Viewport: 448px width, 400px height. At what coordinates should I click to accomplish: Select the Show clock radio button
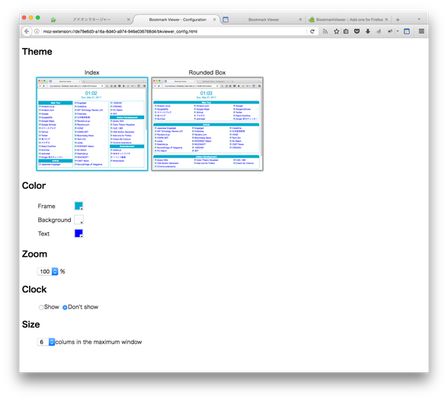click(x=41, y=307)
